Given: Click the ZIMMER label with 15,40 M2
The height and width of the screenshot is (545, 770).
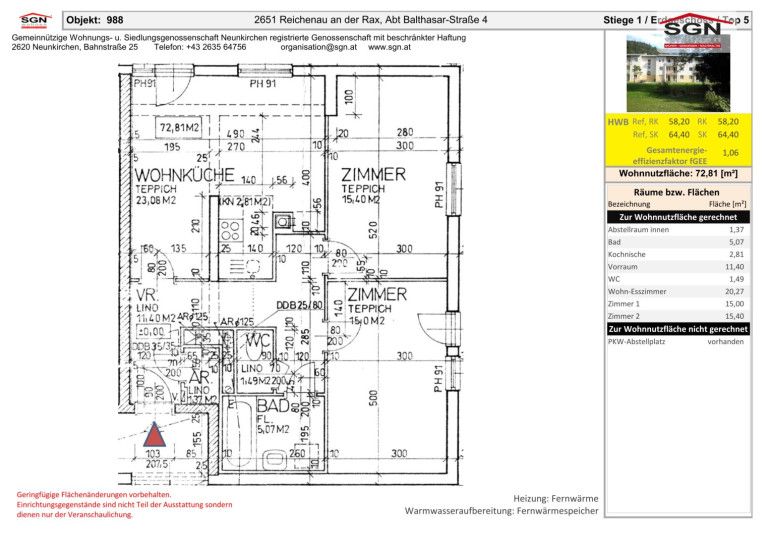Looking at the screenshot, I should pos(373,175).
